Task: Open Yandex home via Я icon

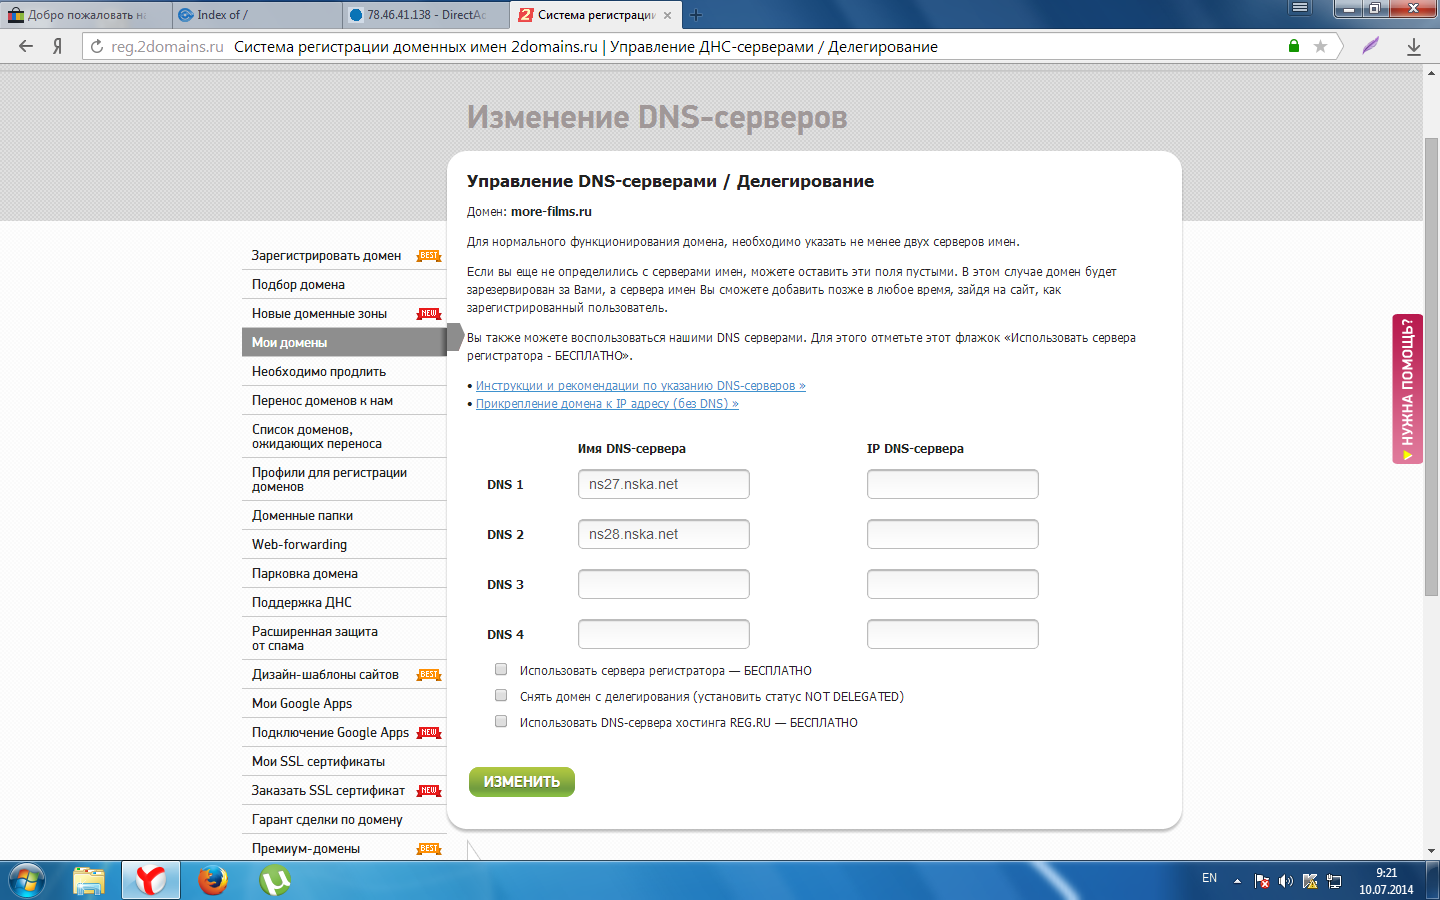Action: [58, 46]
